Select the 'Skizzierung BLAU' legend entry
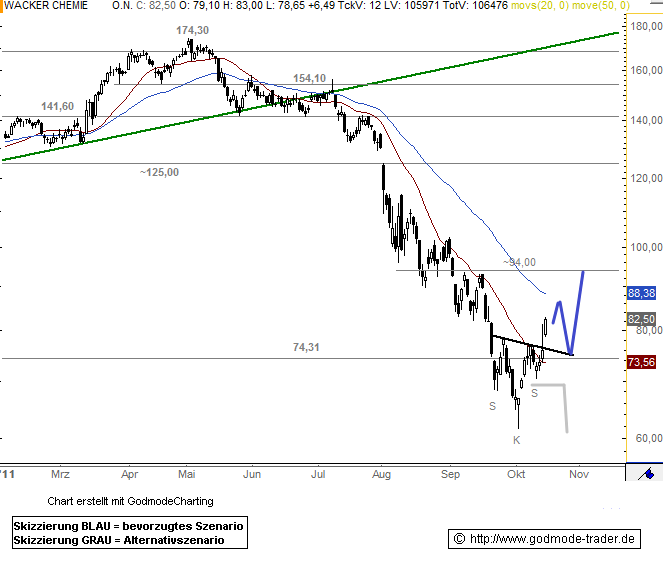 128,525
